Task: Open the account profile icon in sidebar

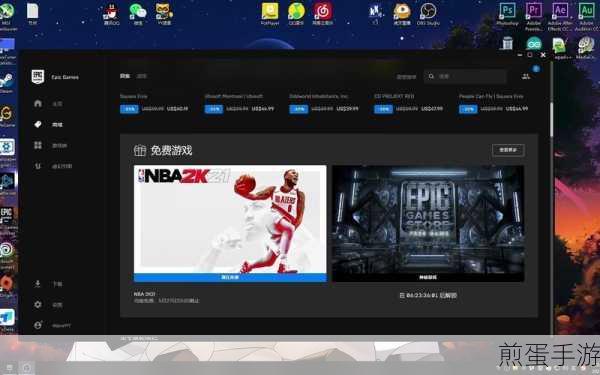Action: point(38,325)
